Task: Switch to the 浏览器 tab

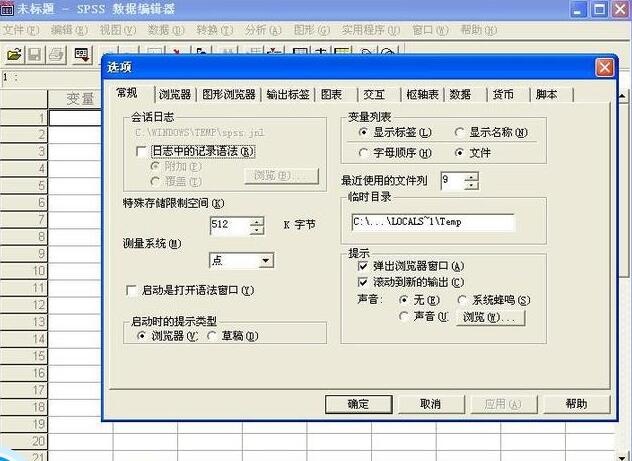Action: coord(175,95)
